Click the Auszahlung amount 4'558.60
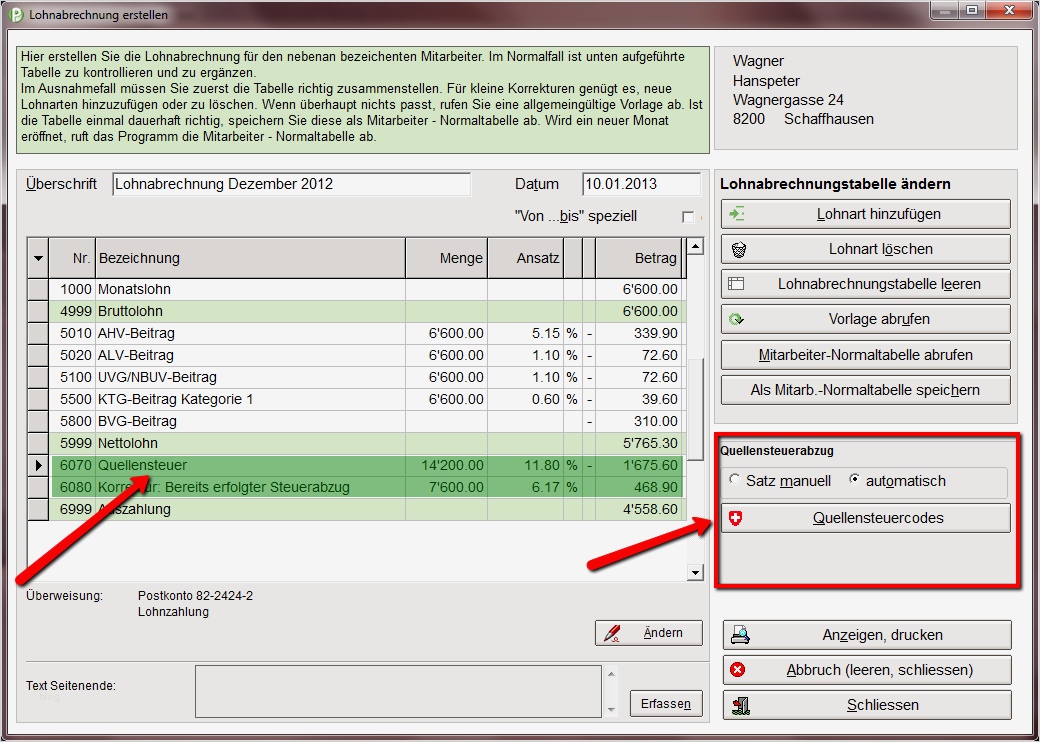This screenshot has width=1040, height=742. [x=651, y=509]
